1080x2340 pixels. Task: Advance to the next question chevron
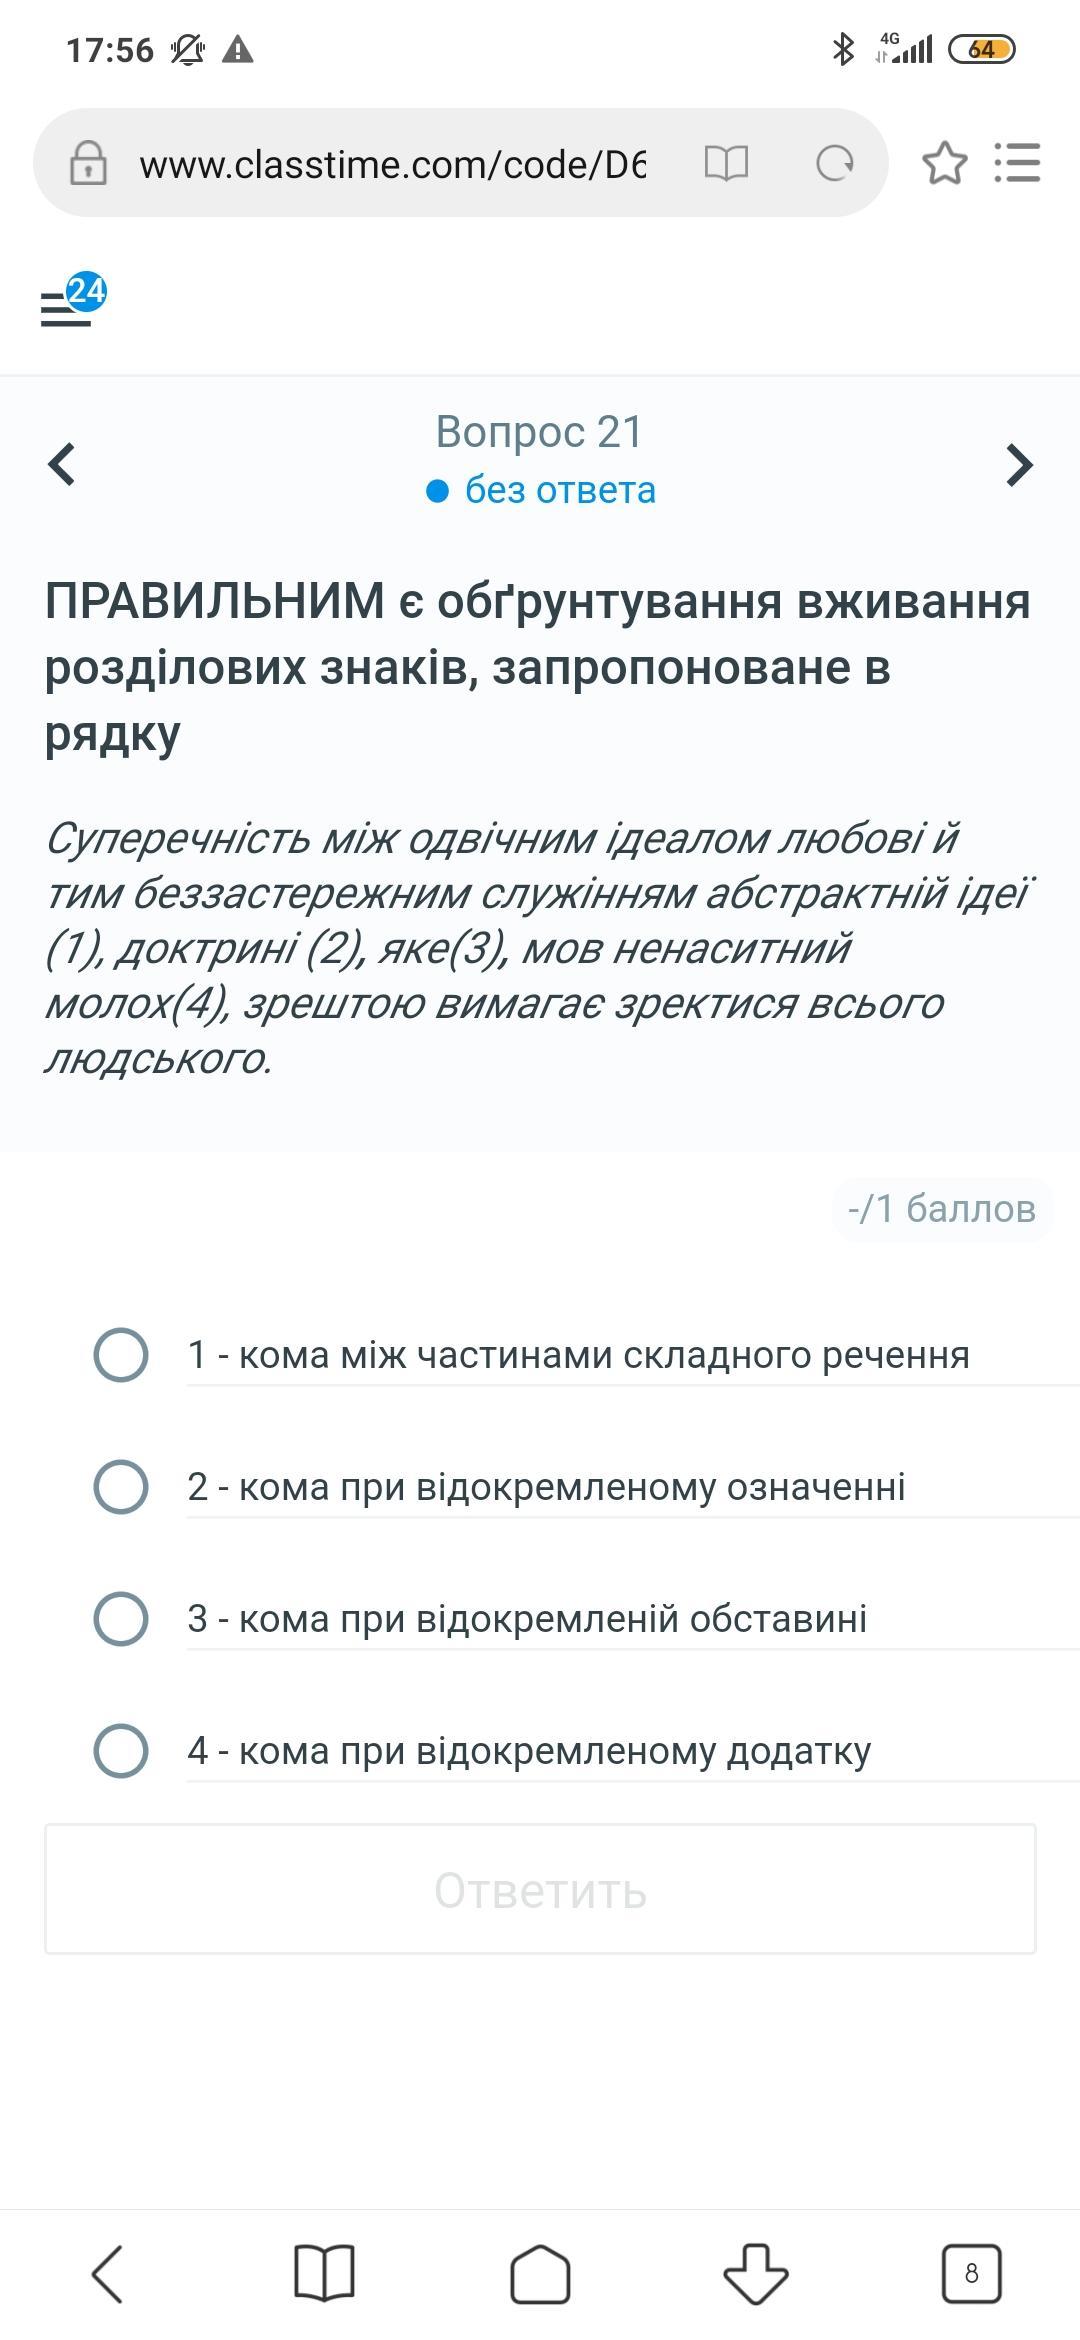coord(1018,464)
